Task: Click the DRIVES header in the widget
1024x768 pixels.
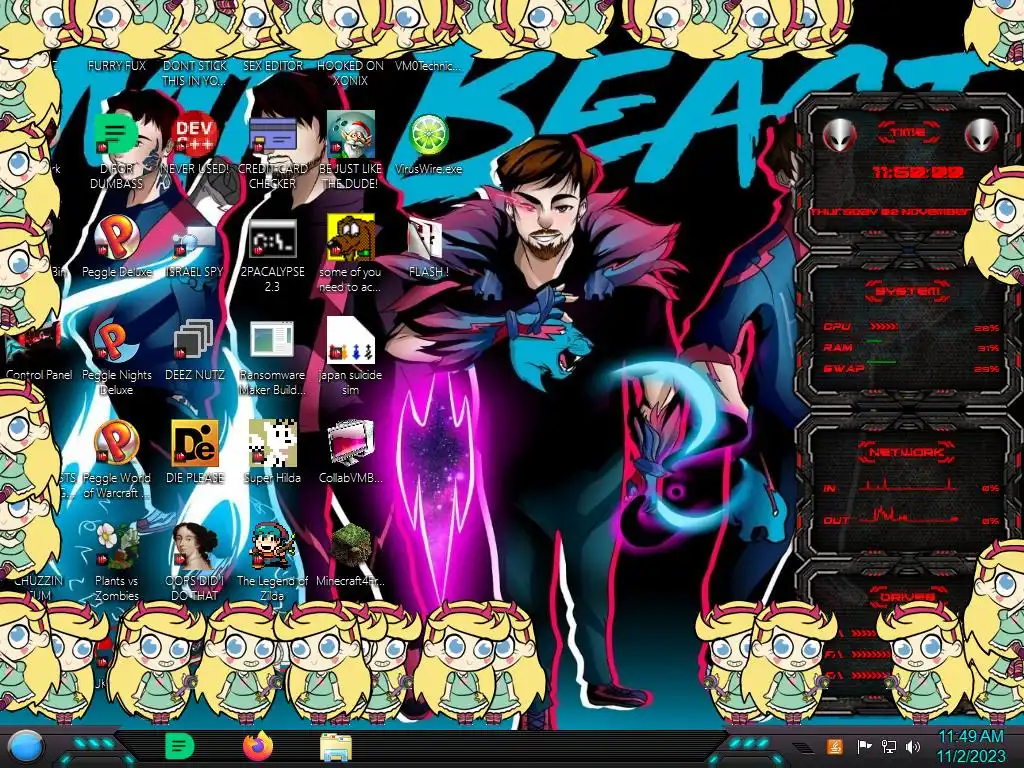Action: [907, 596]
